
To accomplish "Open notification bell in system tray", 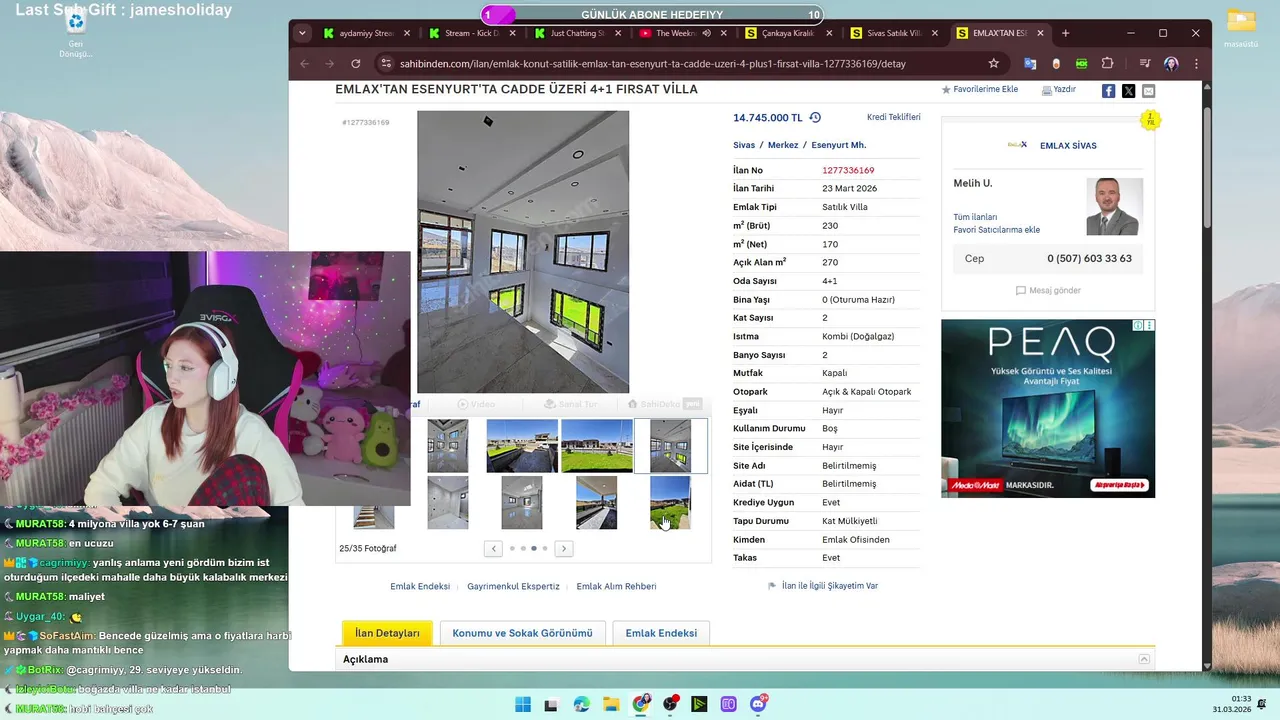I will [x=1262, y=704].
